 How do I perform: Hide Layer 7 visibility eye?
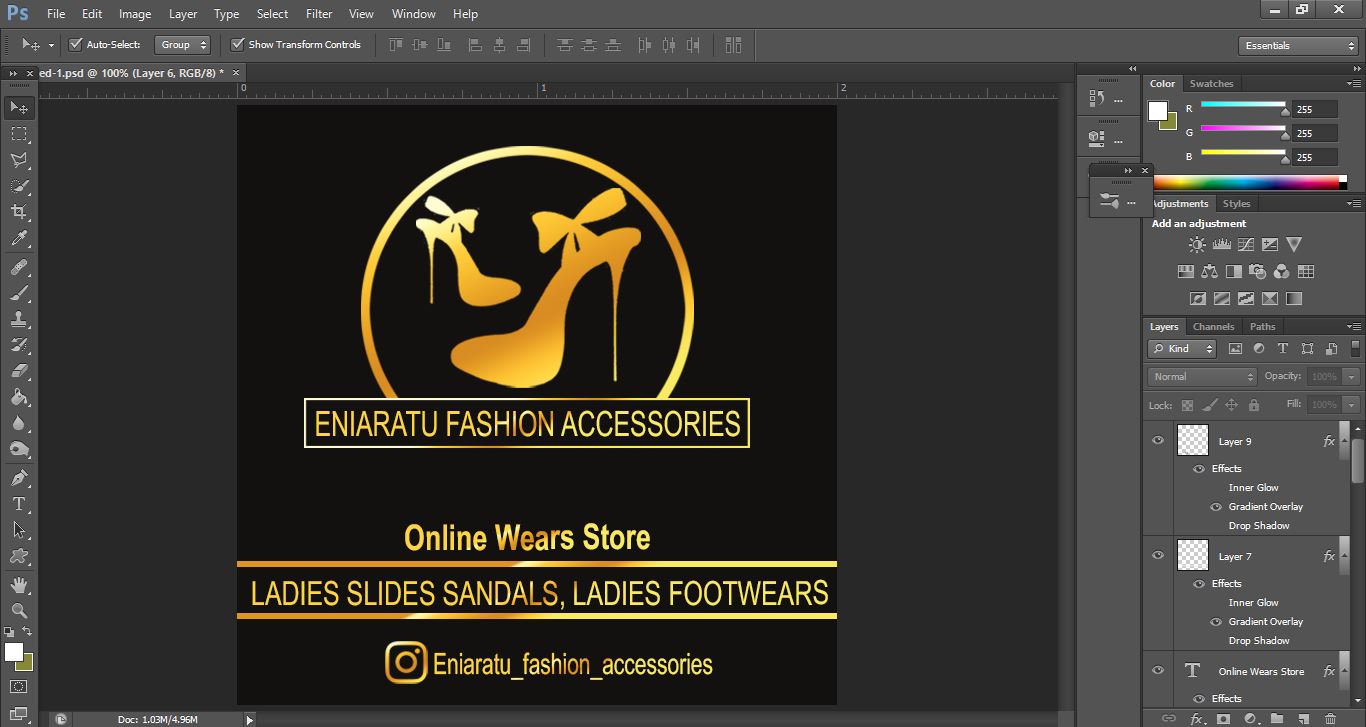1158,555
